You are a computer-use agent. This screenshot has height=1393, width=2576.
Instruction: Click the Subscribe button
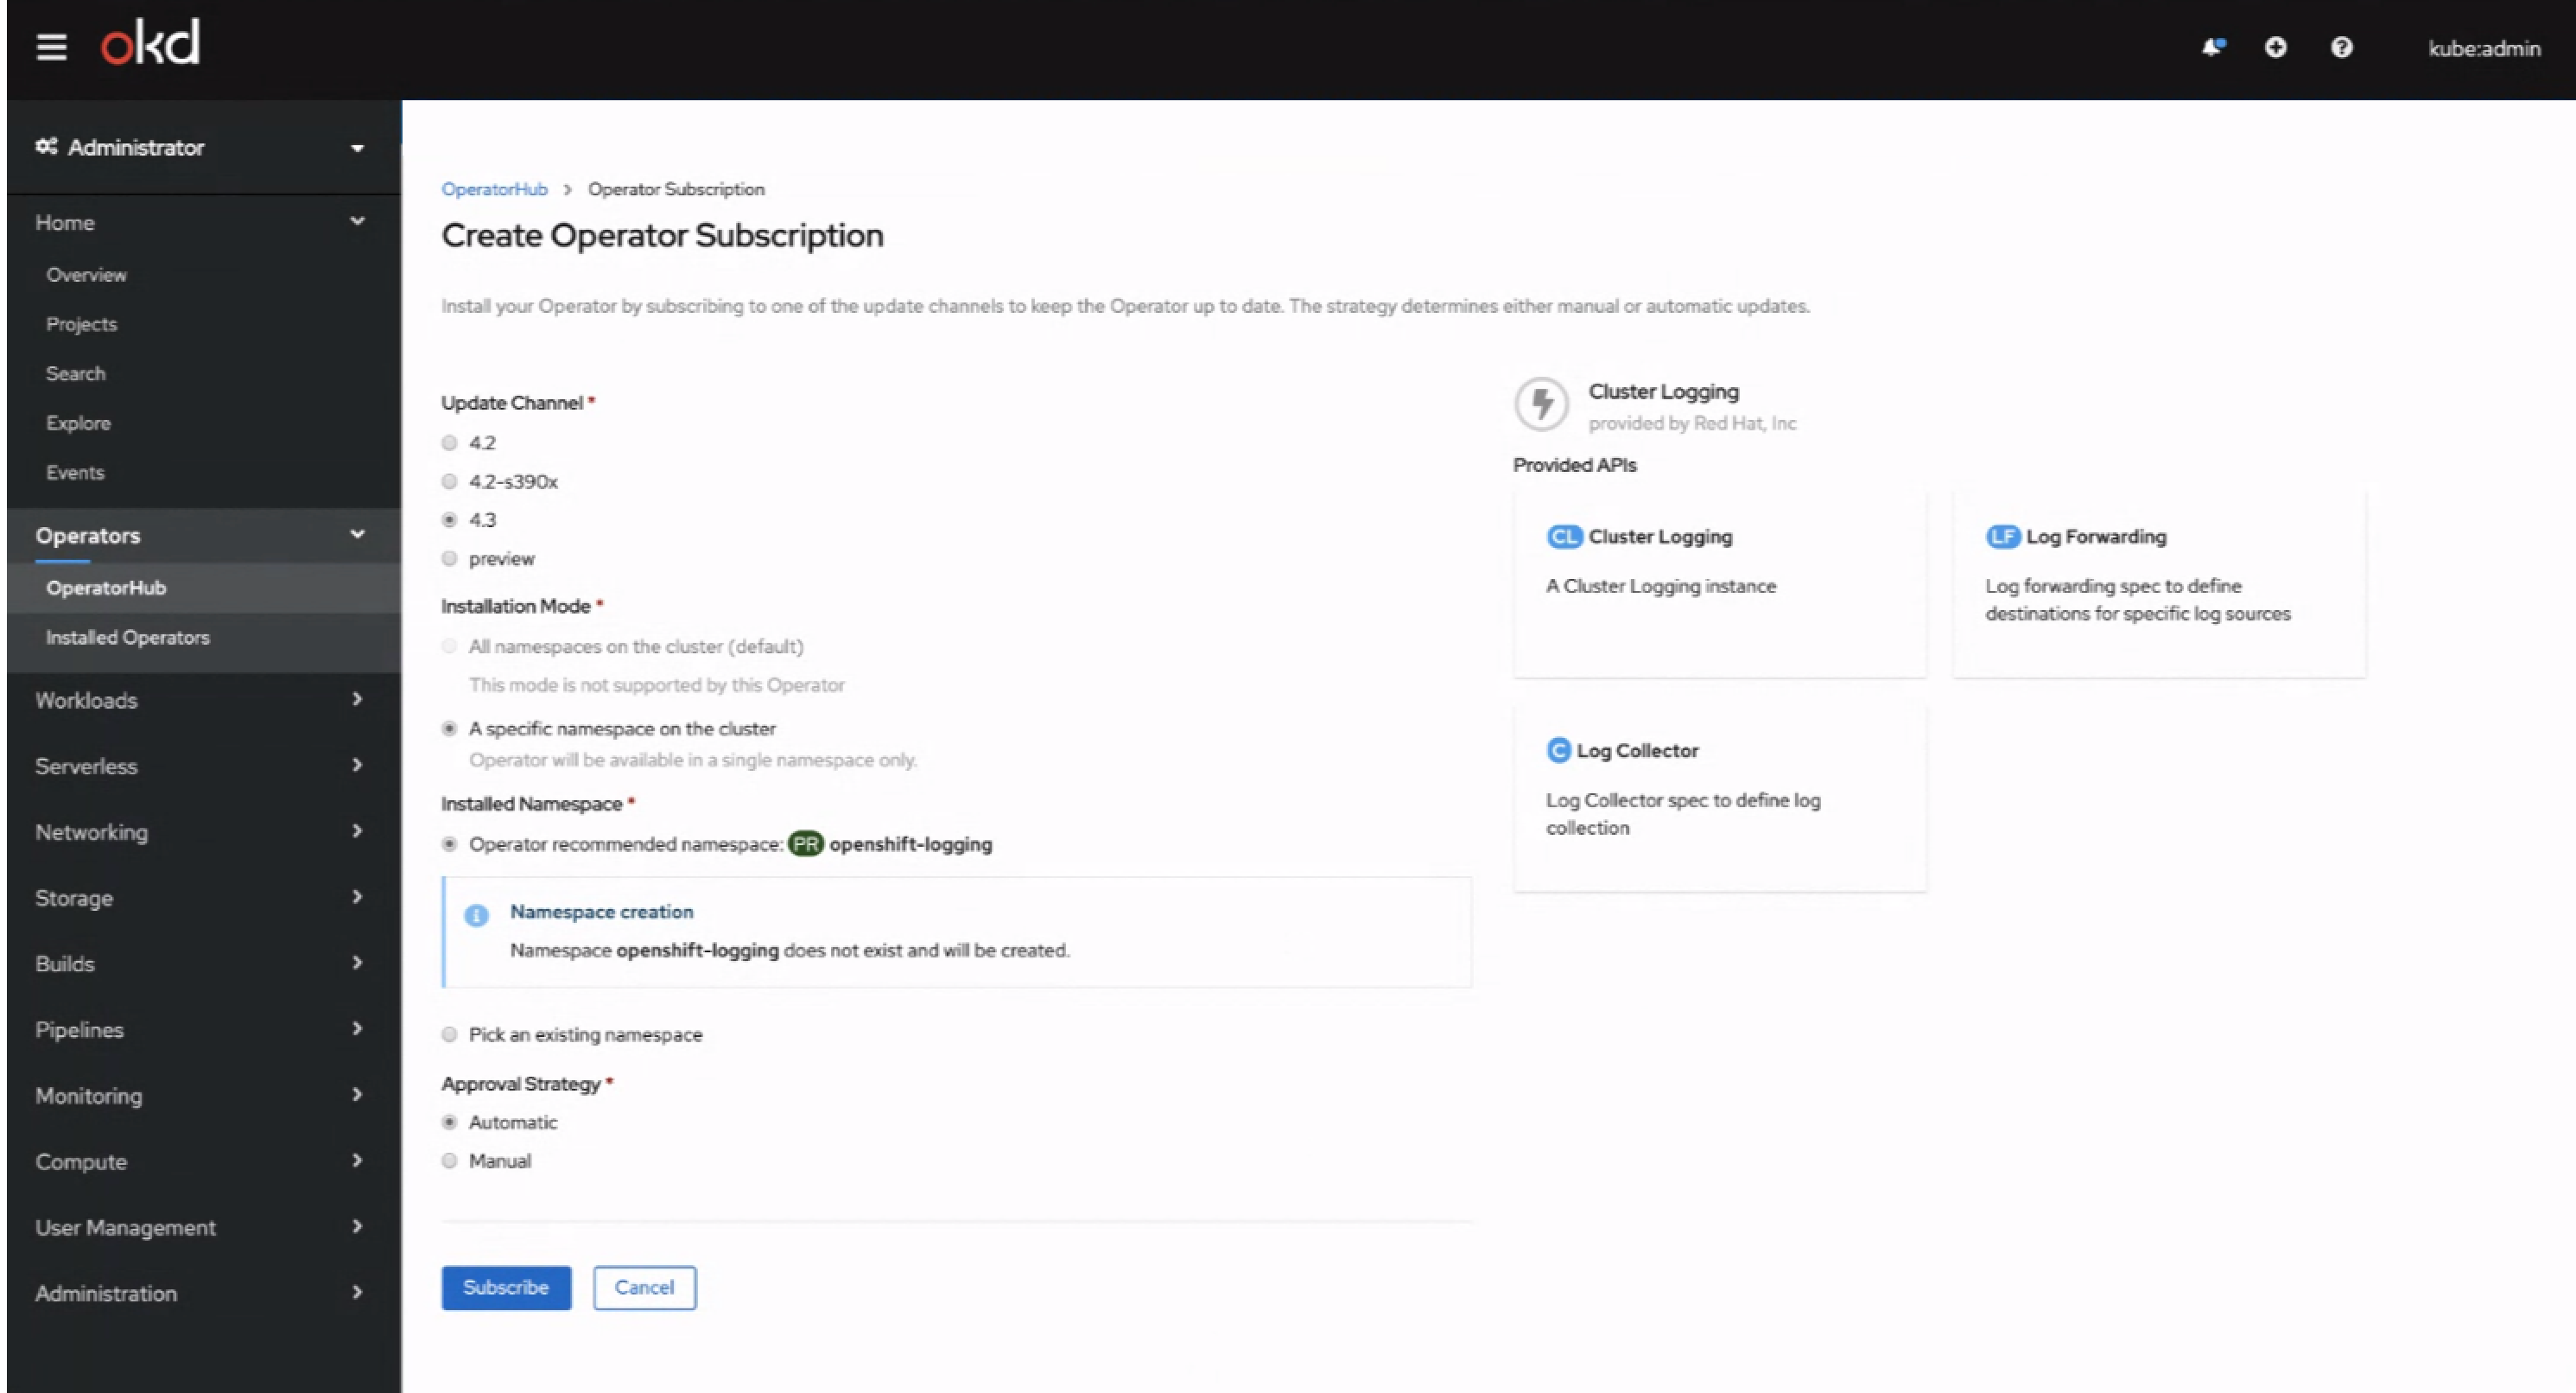click(504, 1285)
